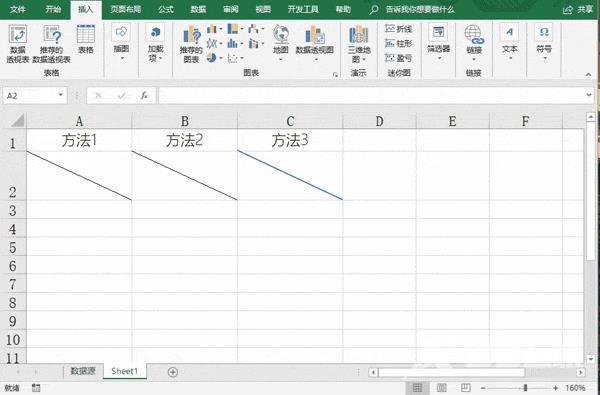Viewport: 600px width, 395px height.
Task: Switch to the Developer (开发工具) tab
Action: point(303,9)
